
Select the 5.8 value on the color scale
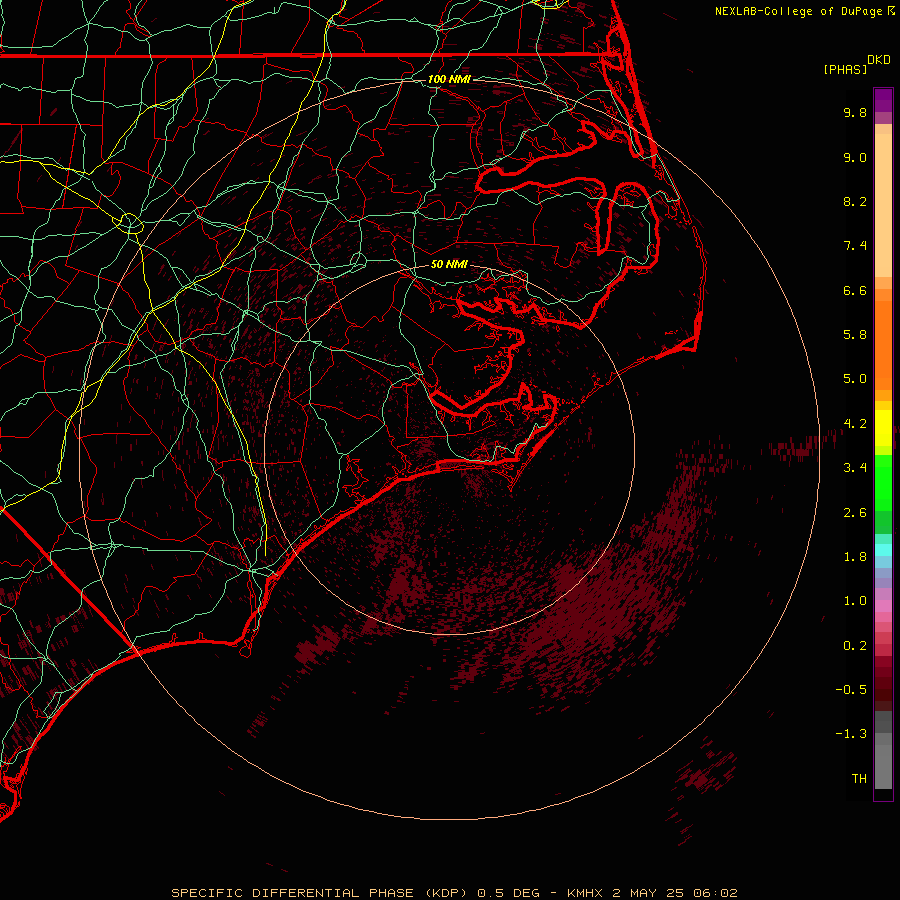coord(855,335)
